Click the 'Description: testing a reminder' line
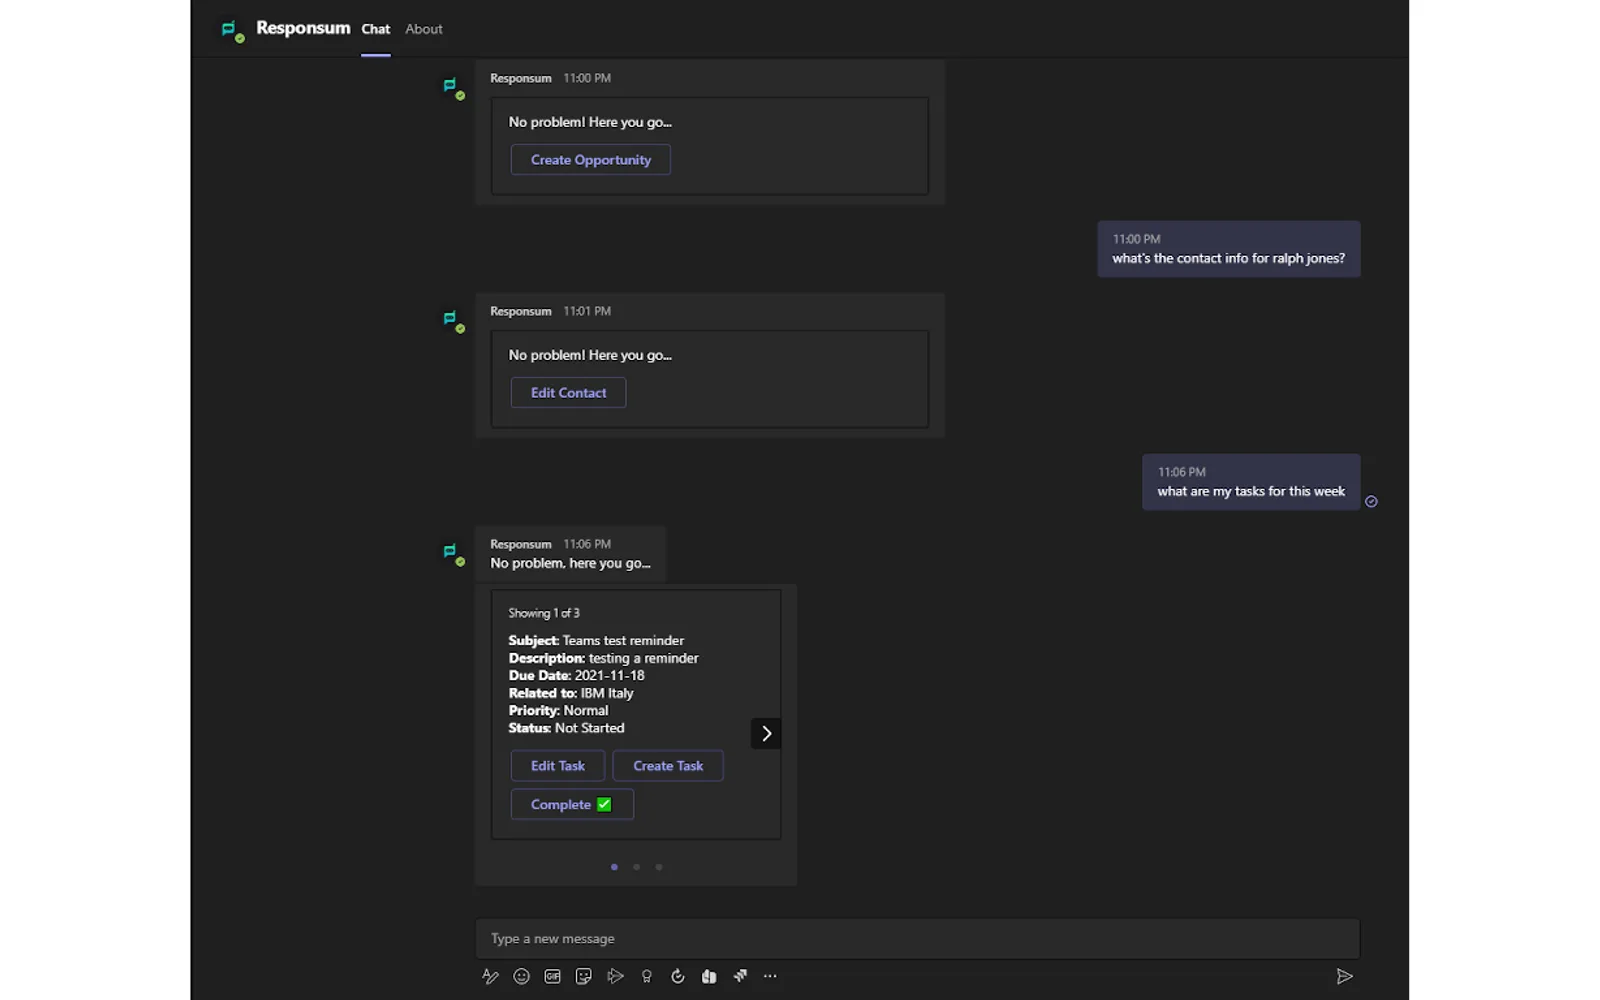Viewport: 1600px width, 1000px height. tap(603, 659)
